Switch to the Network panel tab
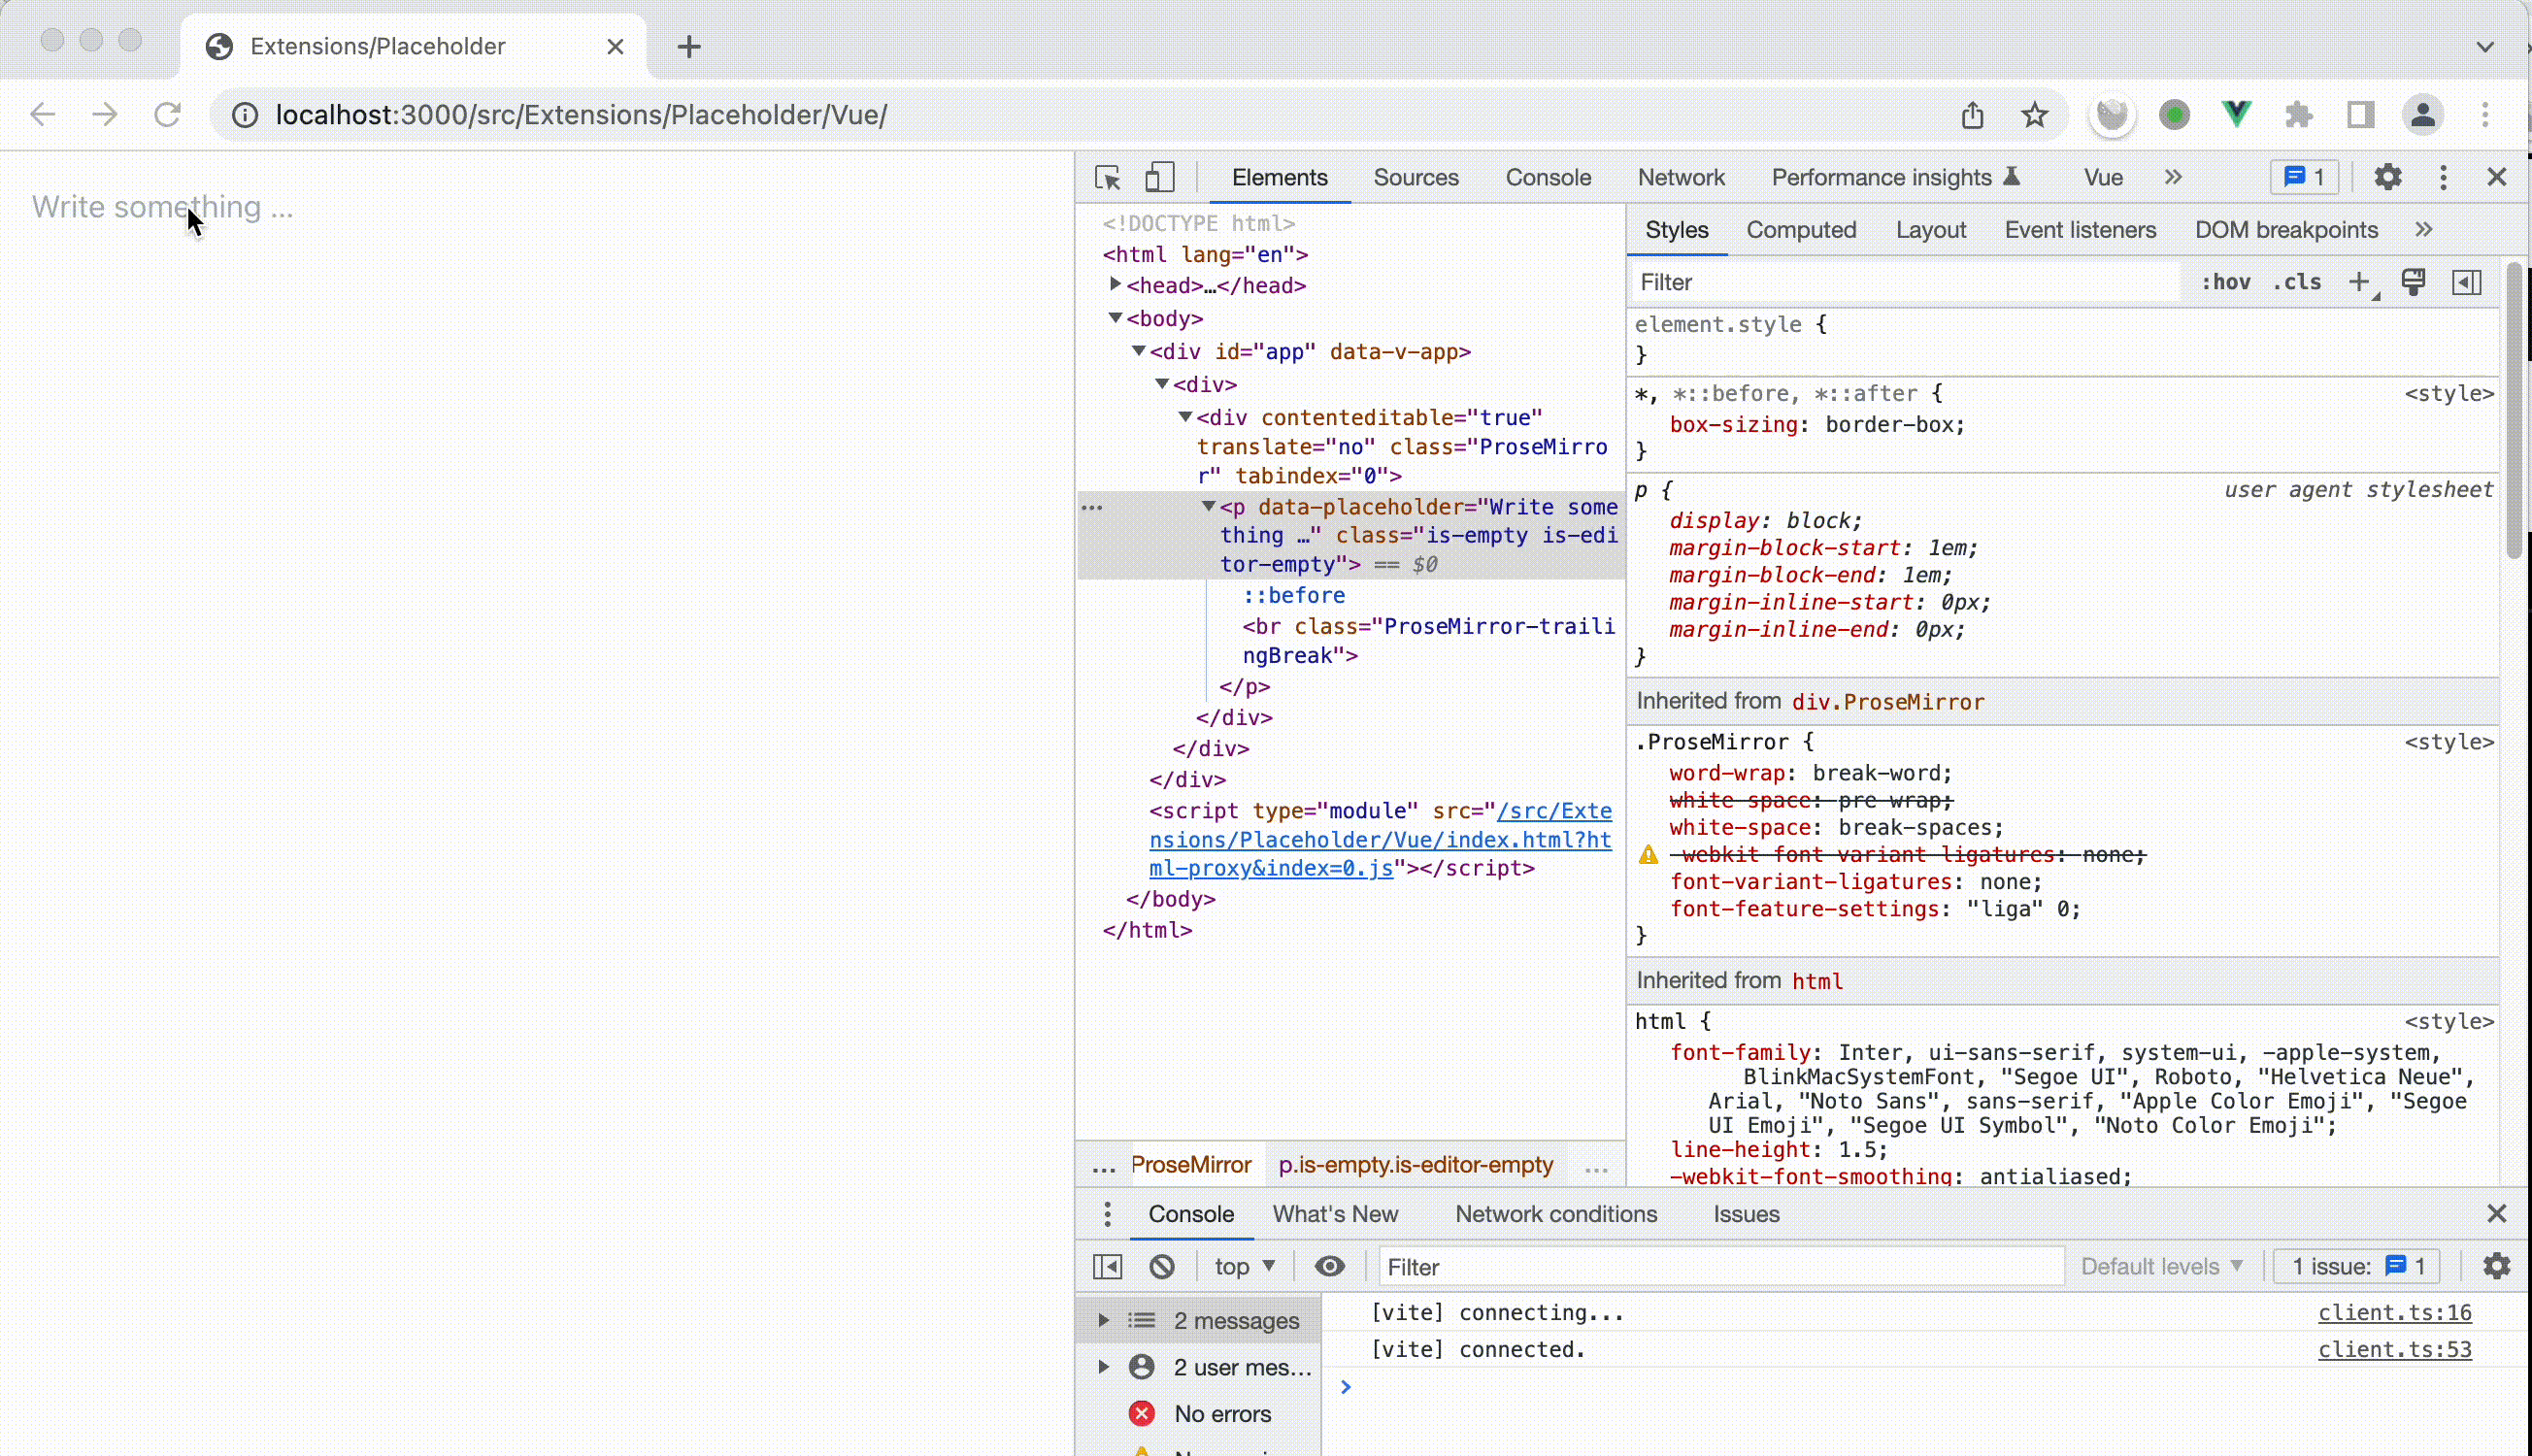This screenshot has width=2532, height=1456. click(1680, 178)
